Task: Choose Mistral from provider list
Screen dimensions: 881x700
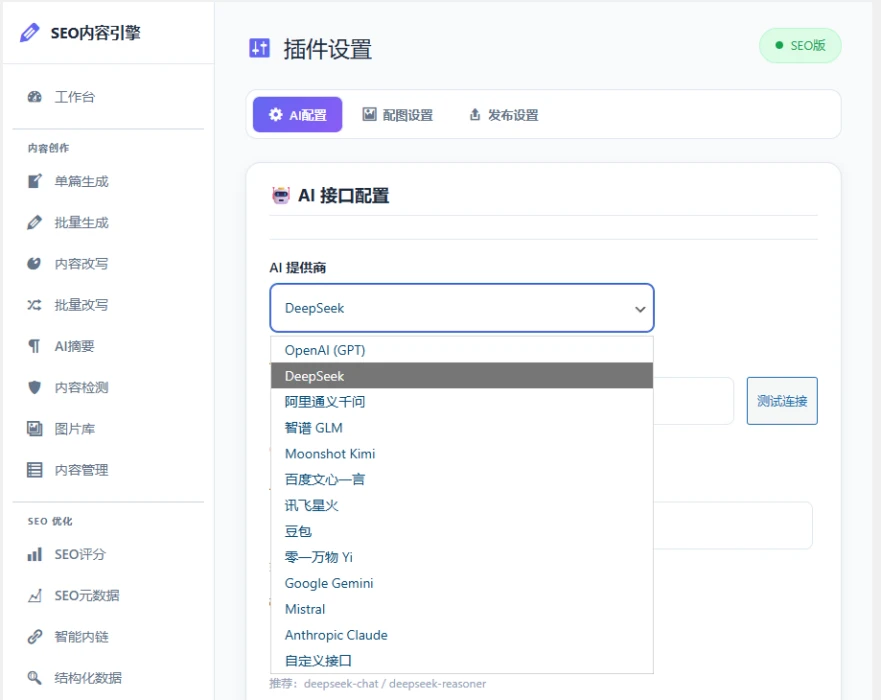Action: (462, 609)
